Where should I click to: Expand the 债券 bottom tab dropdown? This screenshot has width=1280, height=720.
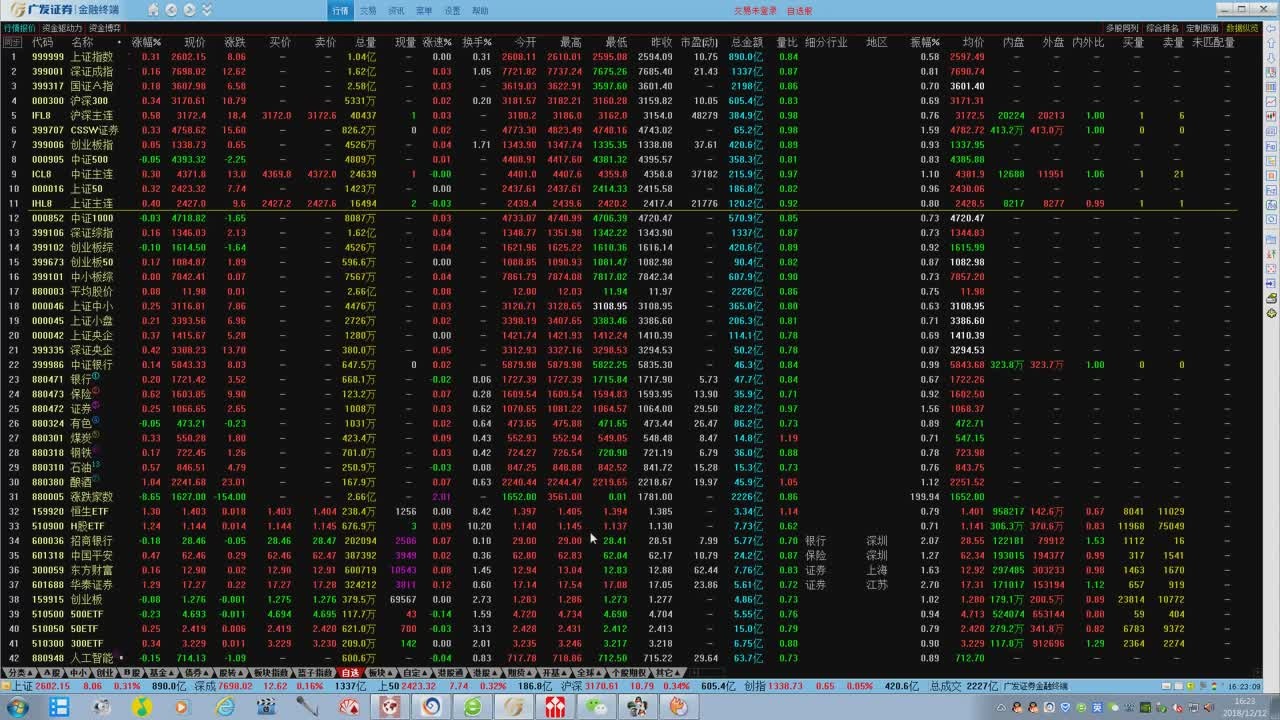pos(205,673)
